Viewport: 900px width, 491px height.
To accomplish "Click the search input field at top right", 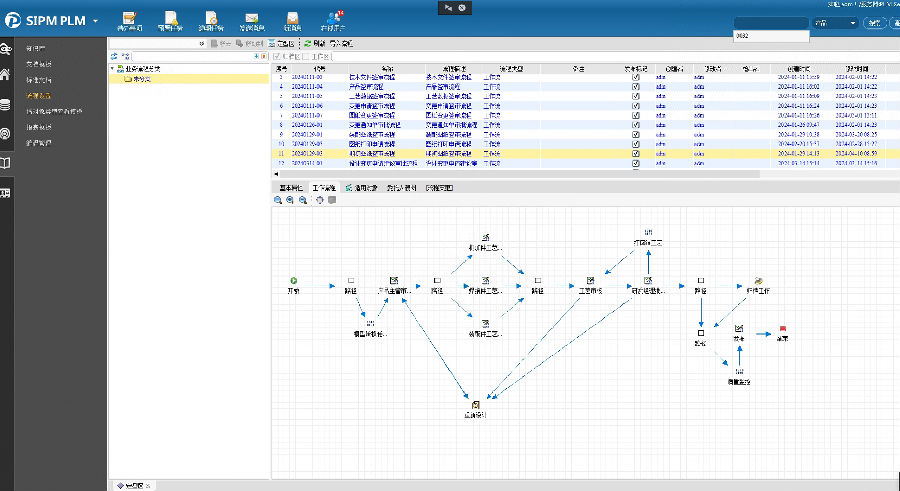I will point(770,22).
